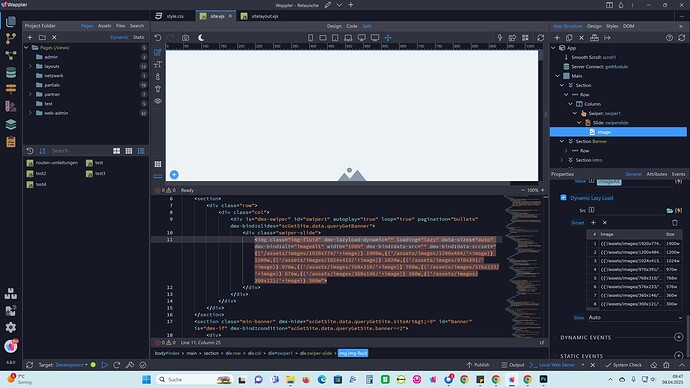This screenshot has height=388, width=690.
Task: Toggle the Dynamic Lazy Load checkbox
Action: pos(563,198)
